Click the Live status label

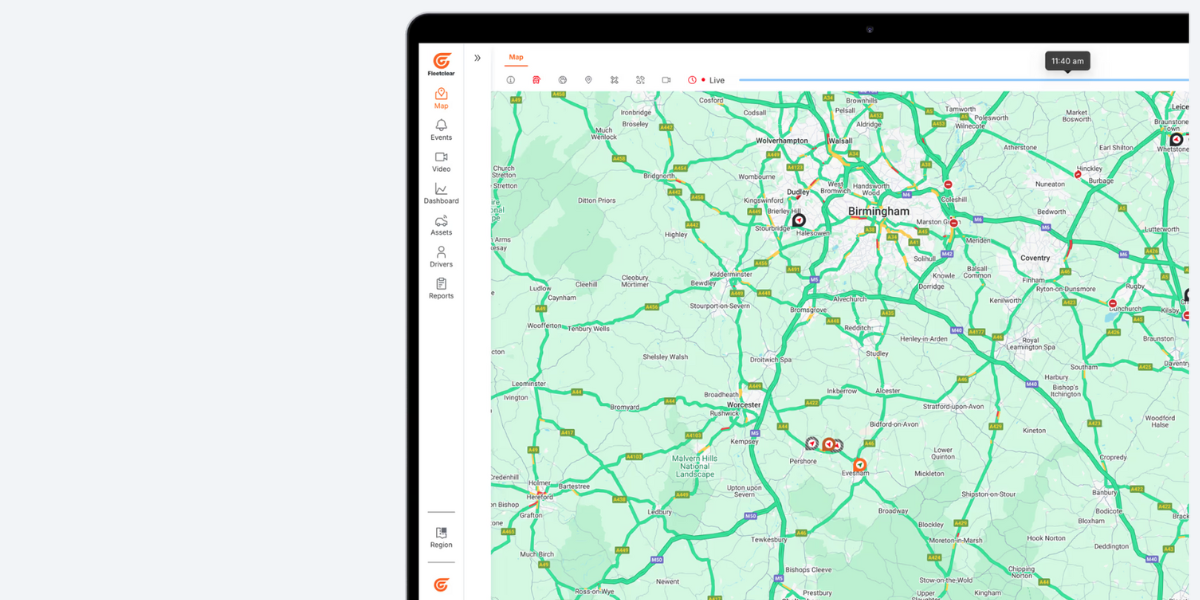[717, 80]
